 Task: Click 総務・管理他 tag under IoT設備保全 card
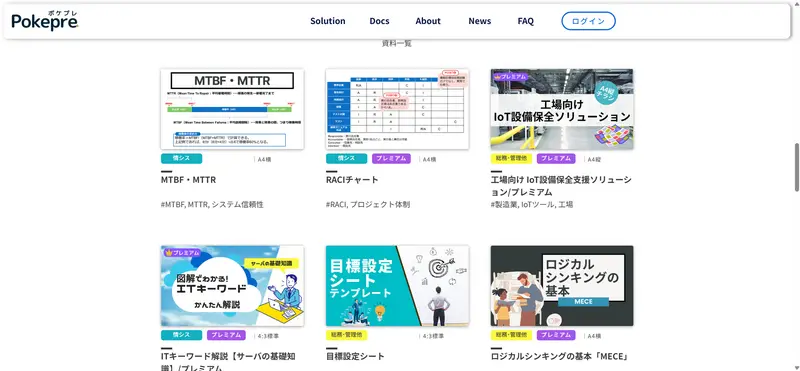[x=511, y=159]
